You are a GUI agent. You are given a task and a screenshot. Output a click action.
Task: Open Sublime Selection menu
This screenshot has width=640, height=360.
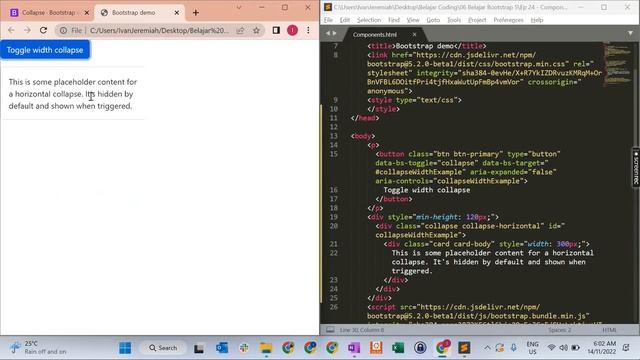(369, 20)
